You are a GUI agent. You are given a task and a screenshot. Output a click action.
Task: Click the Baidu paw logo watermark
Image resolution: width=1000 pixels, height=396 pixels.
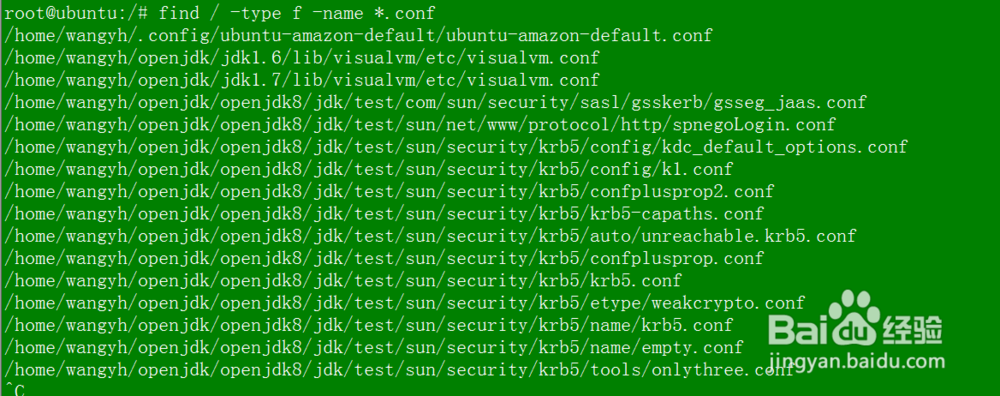pyautogui.click(x=855, y=318)
